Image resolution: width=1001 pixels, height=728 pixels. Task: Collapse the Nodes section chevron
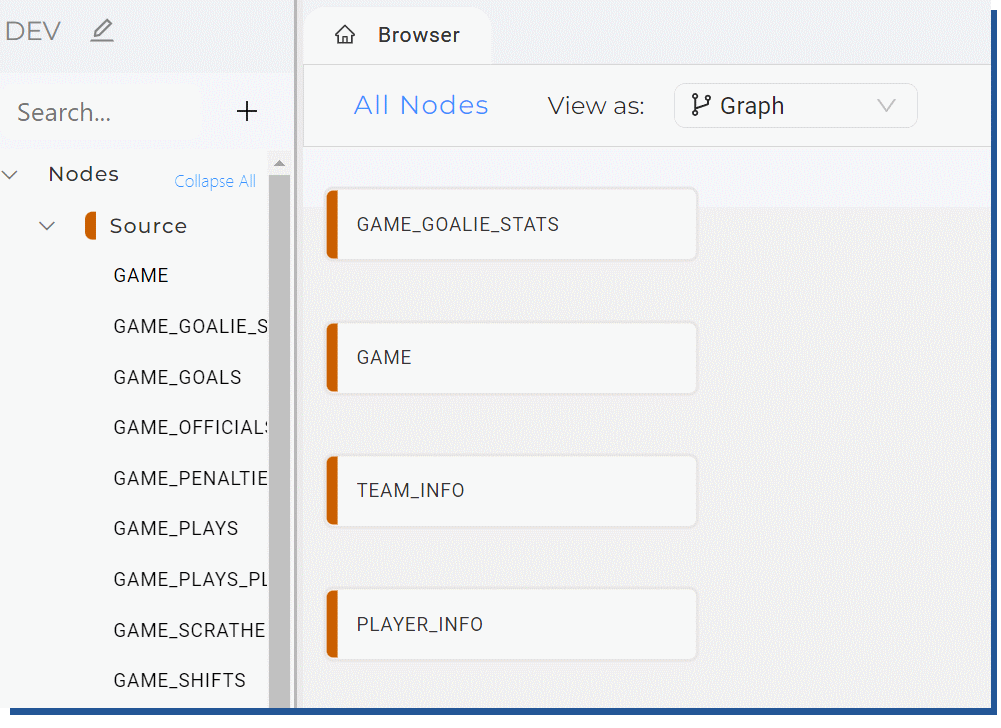(x=11, y=173)
